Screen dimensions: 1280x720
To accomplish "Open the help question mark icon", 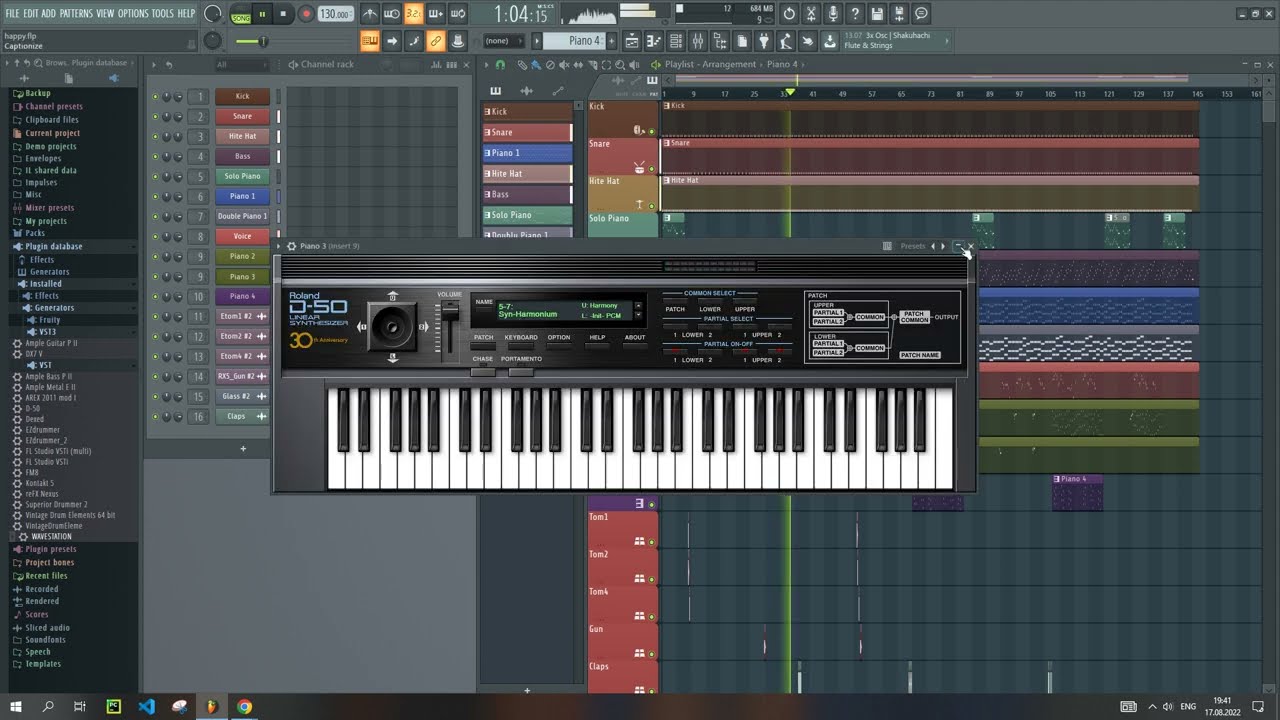I will coord(855,14).
